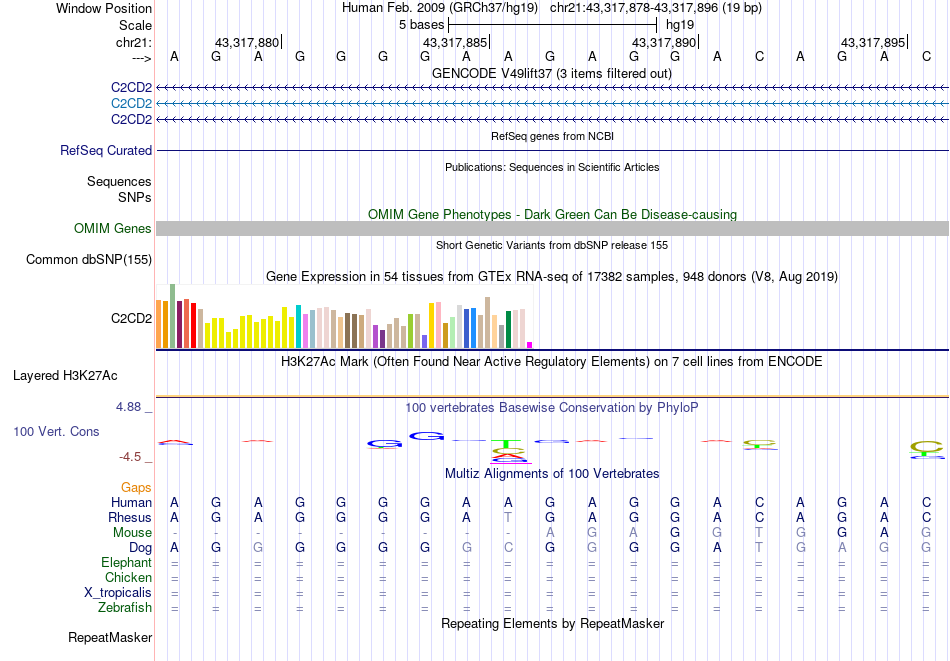This screenshot has height=661, width=950.
Task: Click the Common dbSNP(155) label
Action: click(x=88, y=259)
